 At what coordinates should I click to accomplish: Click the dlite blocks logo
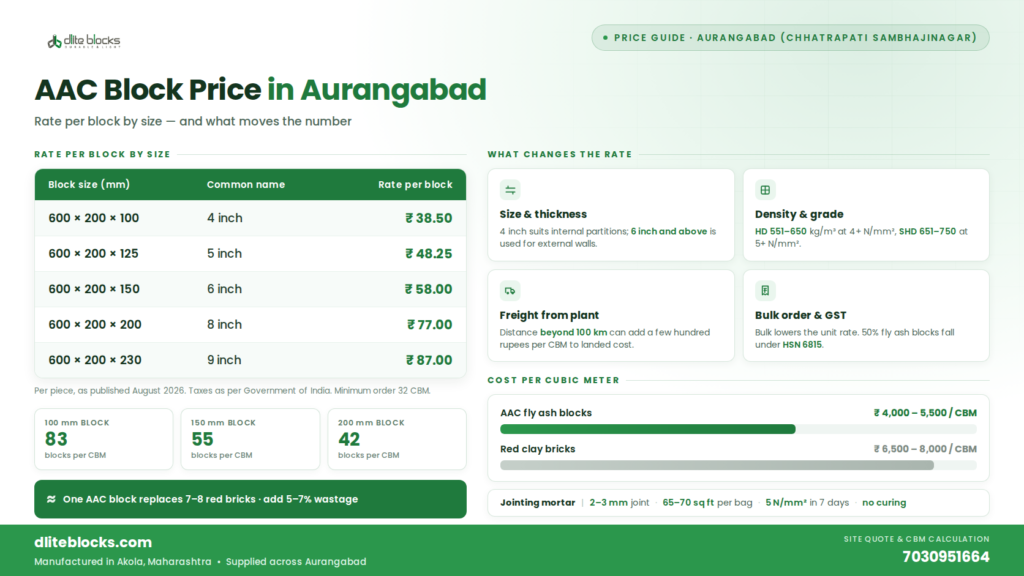[x=84, y=41]
